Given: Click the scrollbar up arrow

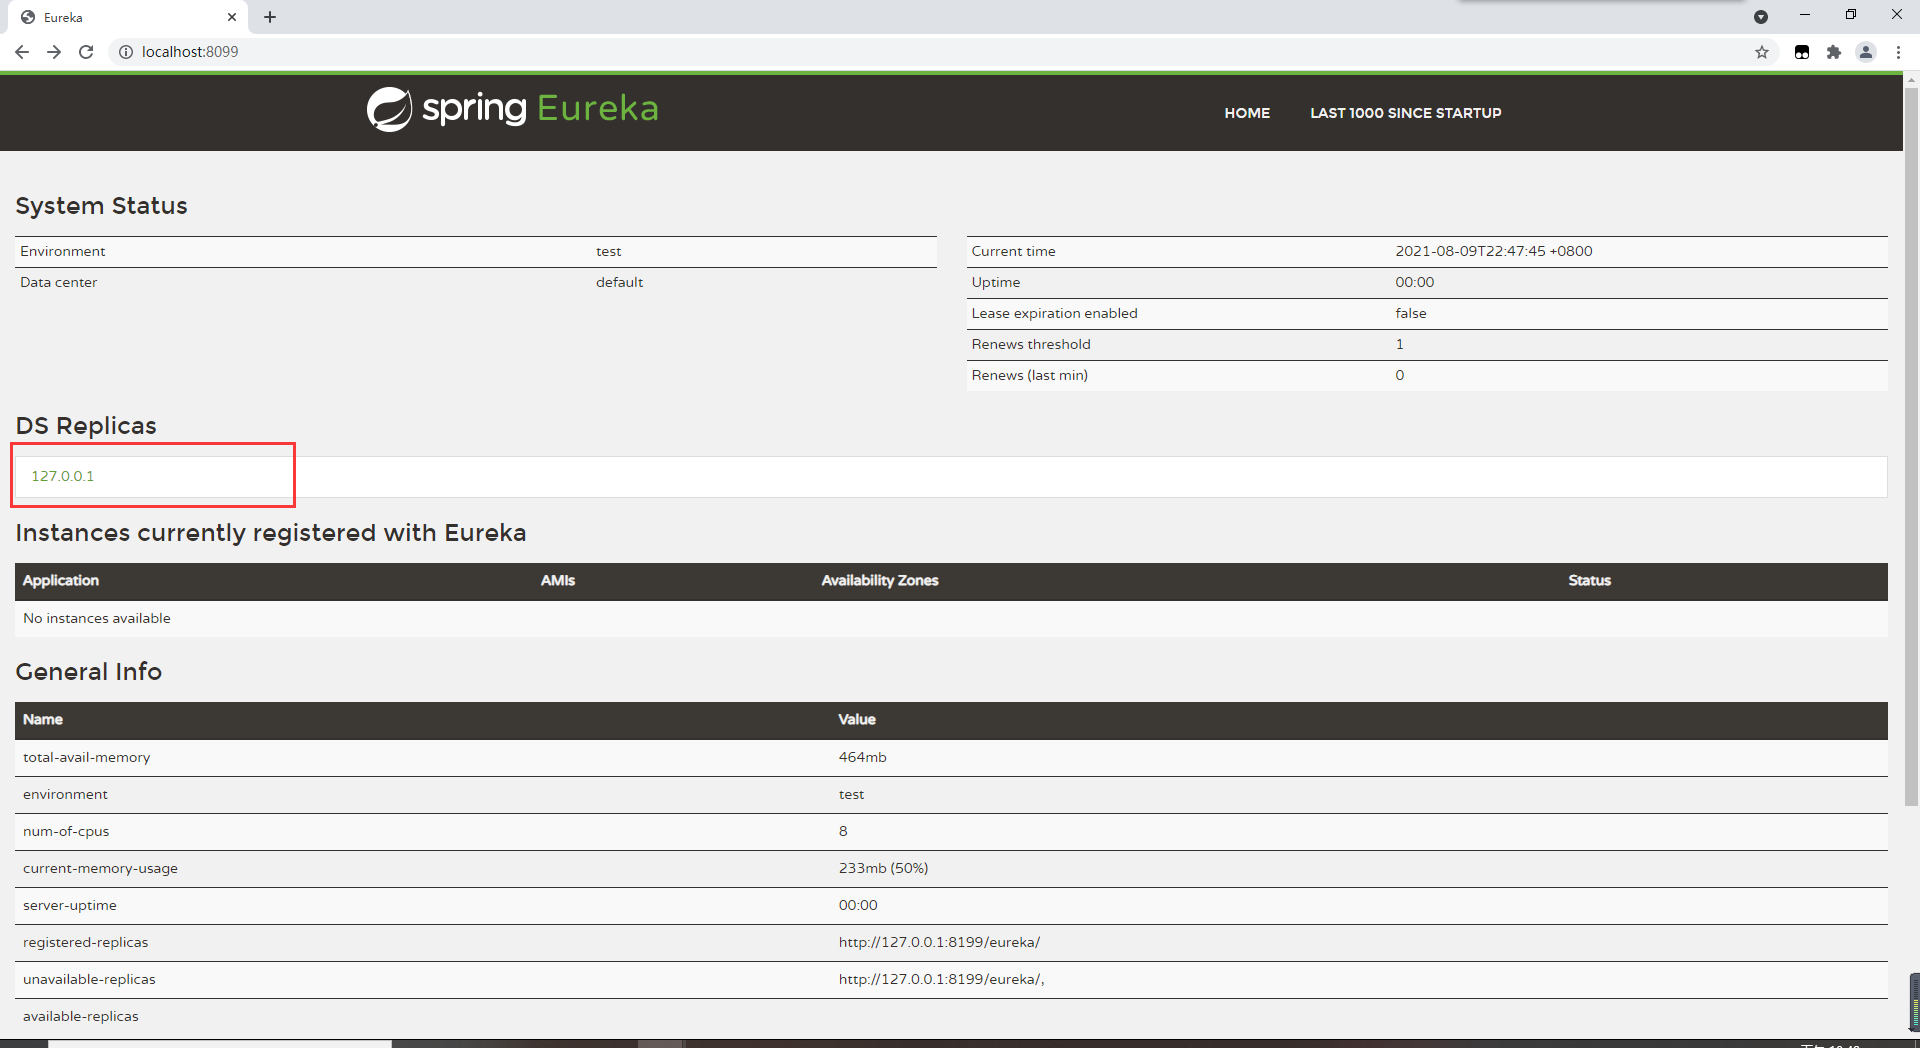Looking at the screenshot, I should pos(1911,79).
